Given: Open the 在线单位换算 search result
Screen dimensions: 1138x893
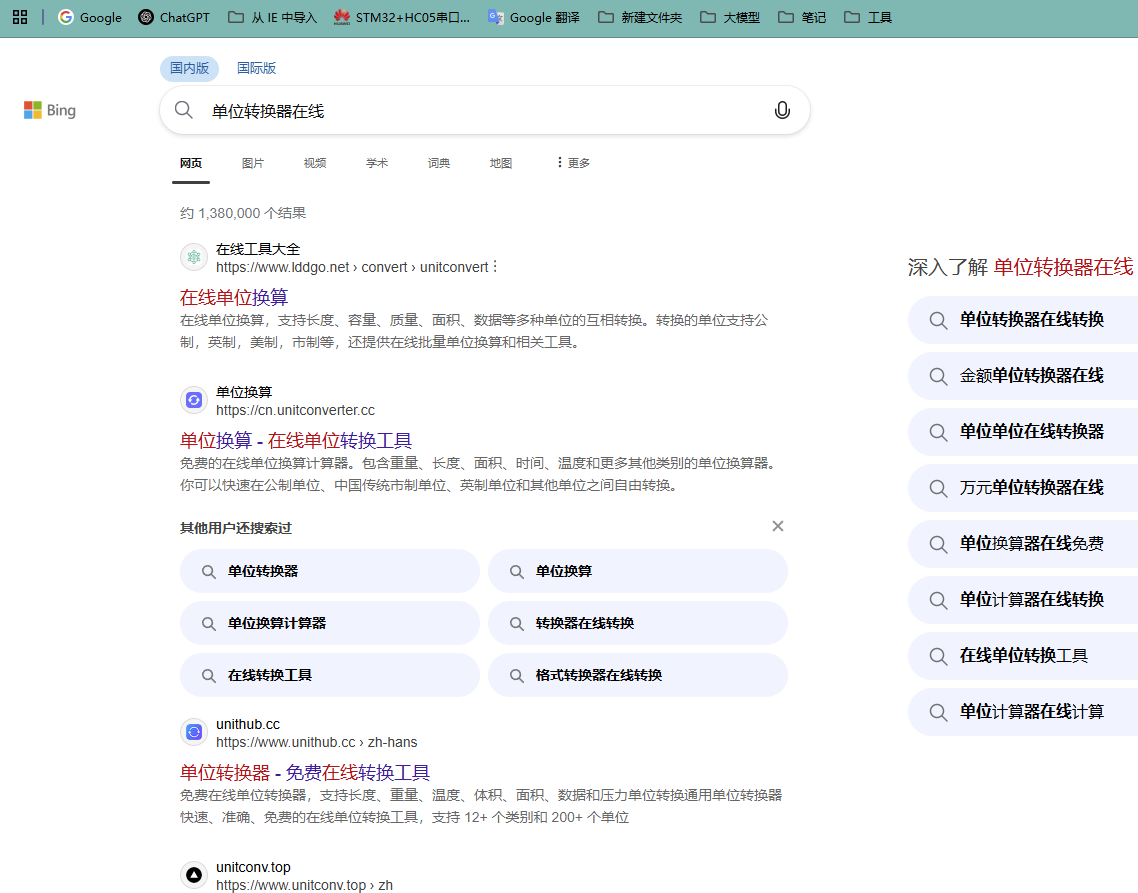Looking at the screenshot, I should pyautogui.click(x=233, y=297).
